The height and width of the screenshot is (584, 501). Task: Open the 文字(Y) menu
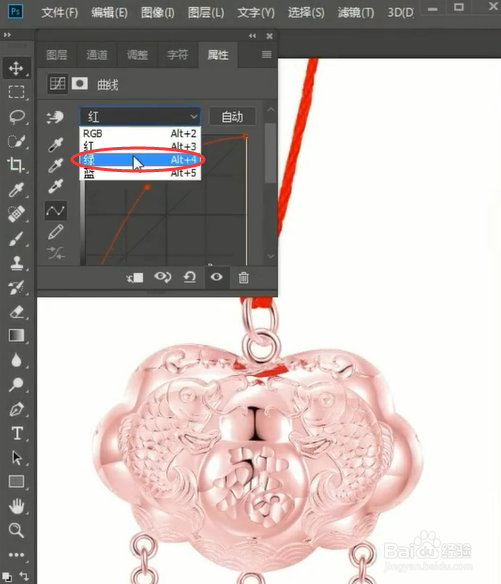tap(256, 13)
